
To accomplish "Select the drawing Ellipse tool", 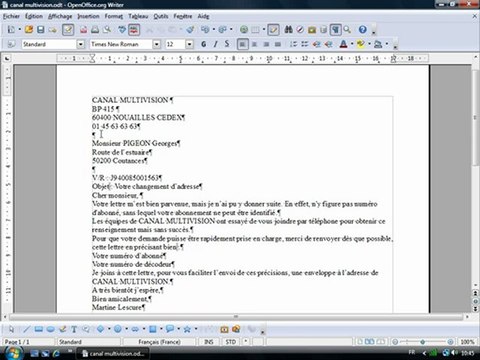I will click(50, 329).
